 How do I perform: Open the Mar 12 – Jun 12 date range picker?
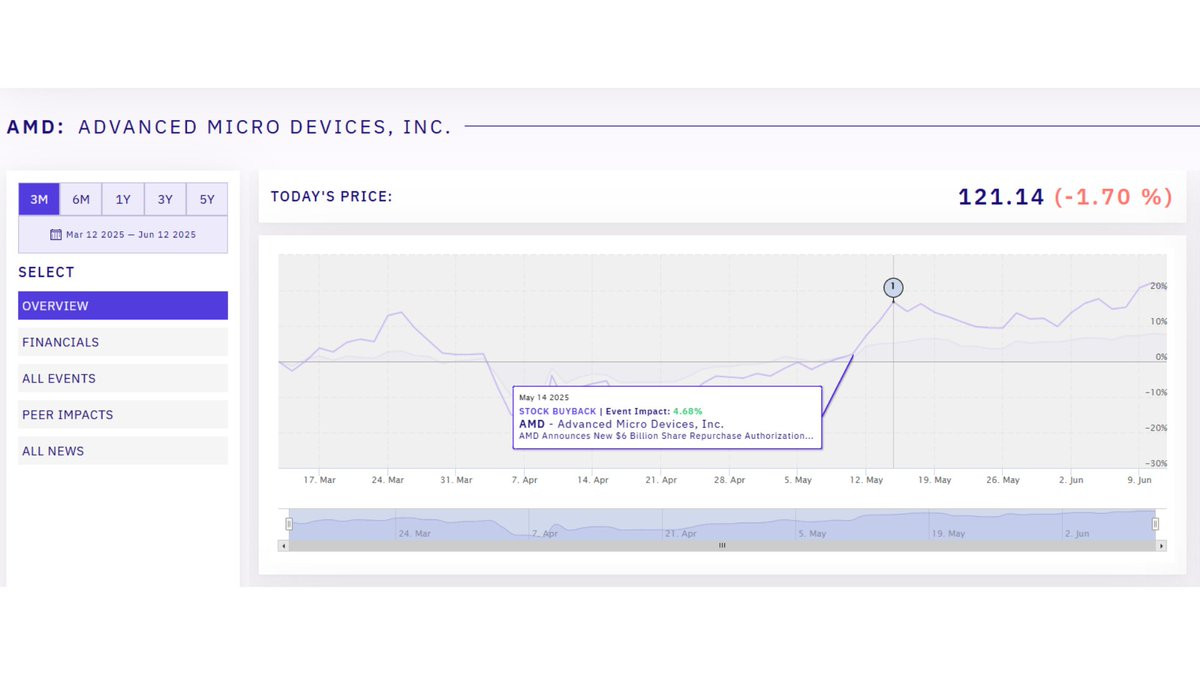coord(130,235)
